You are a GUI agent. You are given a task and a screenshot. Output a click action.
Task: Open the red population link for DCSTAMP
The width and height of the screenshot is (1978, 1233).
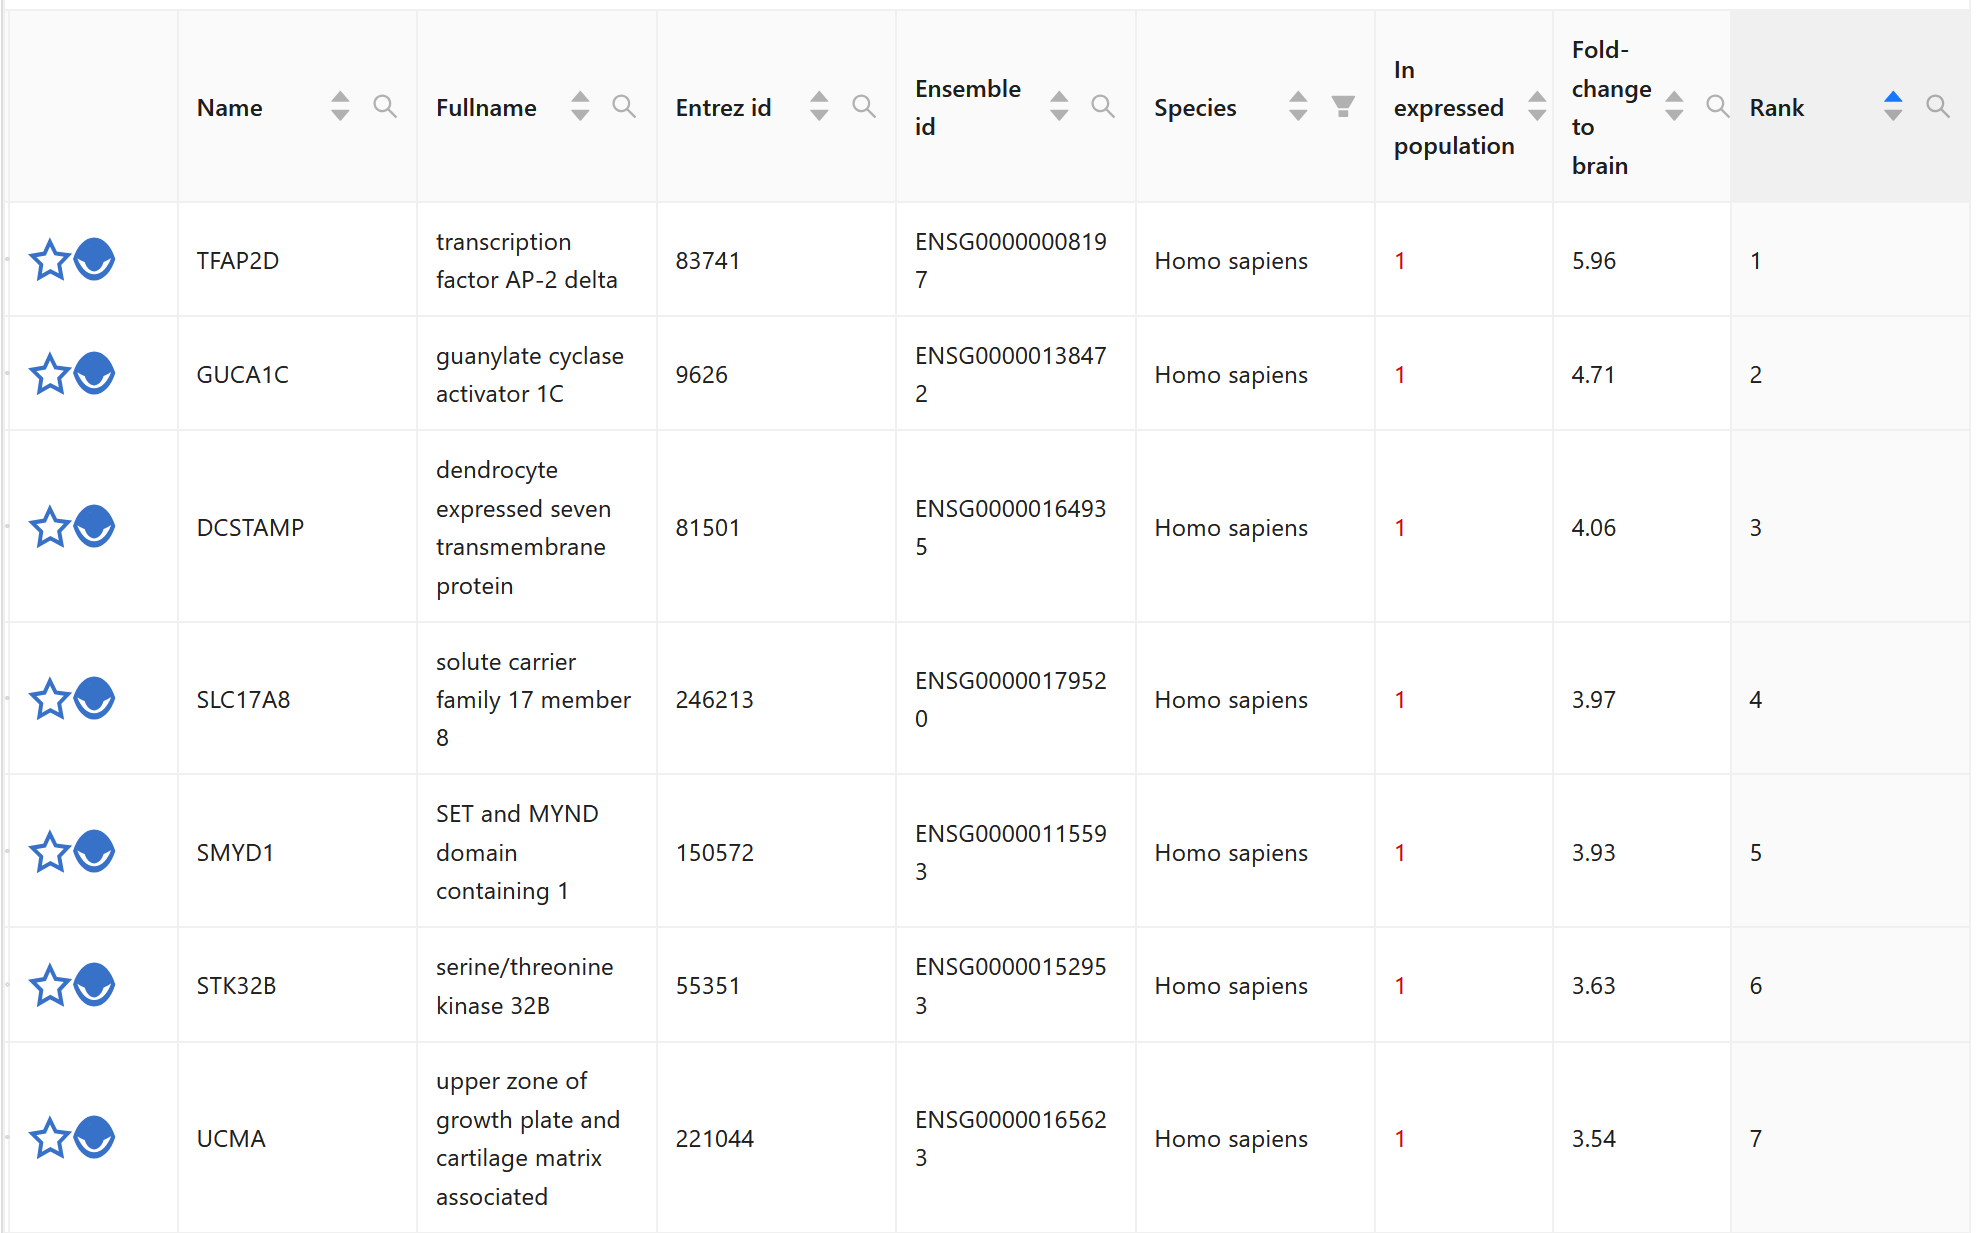pos(1400,528)
